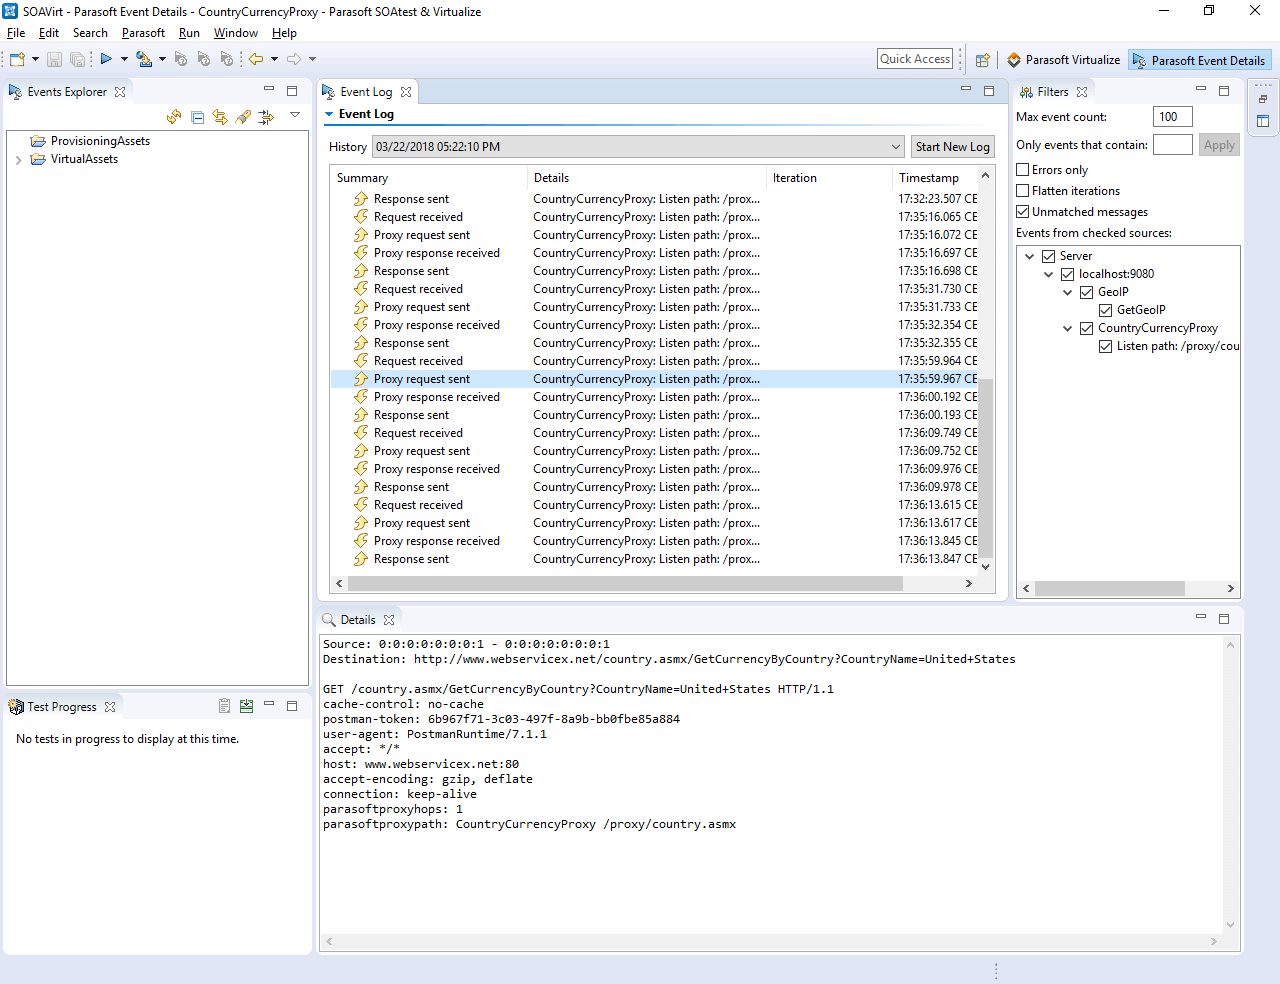Collapse the localhost:9080 tree node
Viewport: 1280px width, 984px height.
point(1049,274)
